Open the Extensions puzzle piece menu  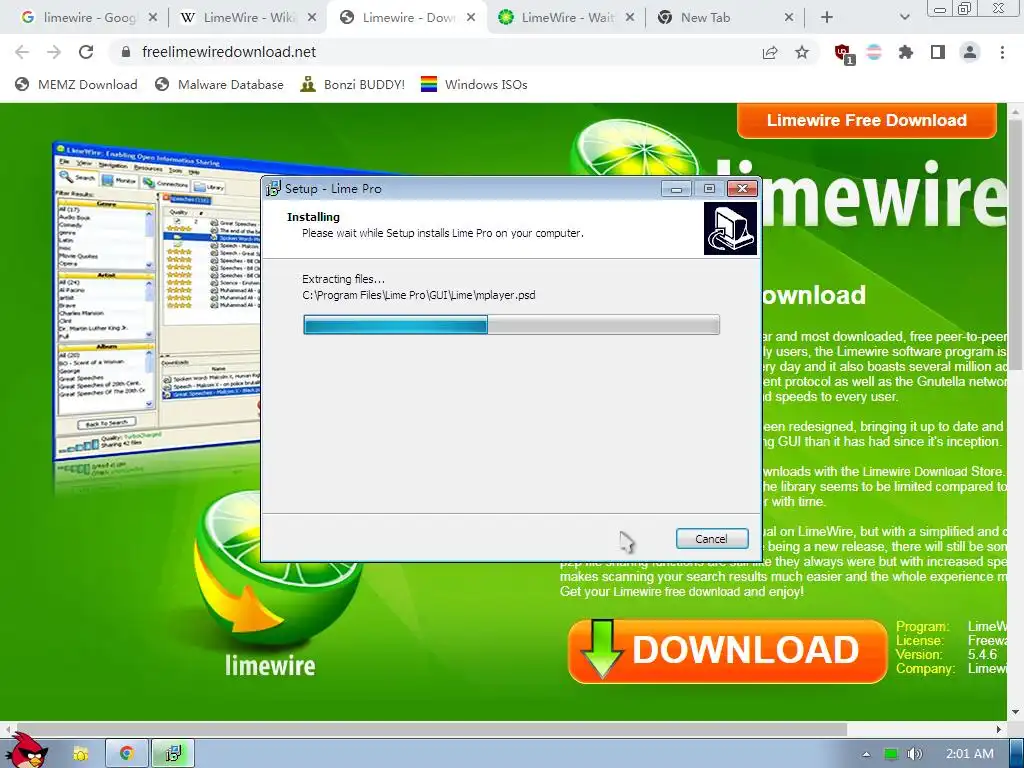coord(906,52)
